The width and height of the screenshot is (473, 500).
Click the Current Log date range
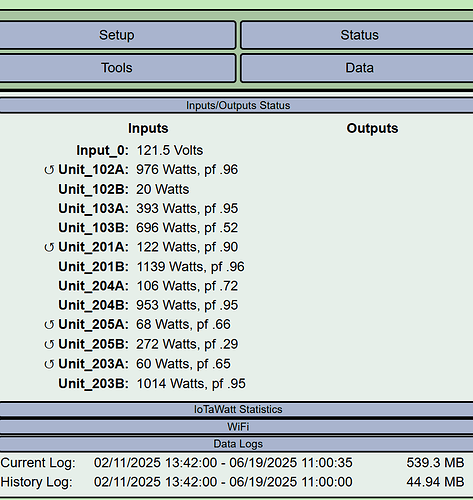click(223, 463)
